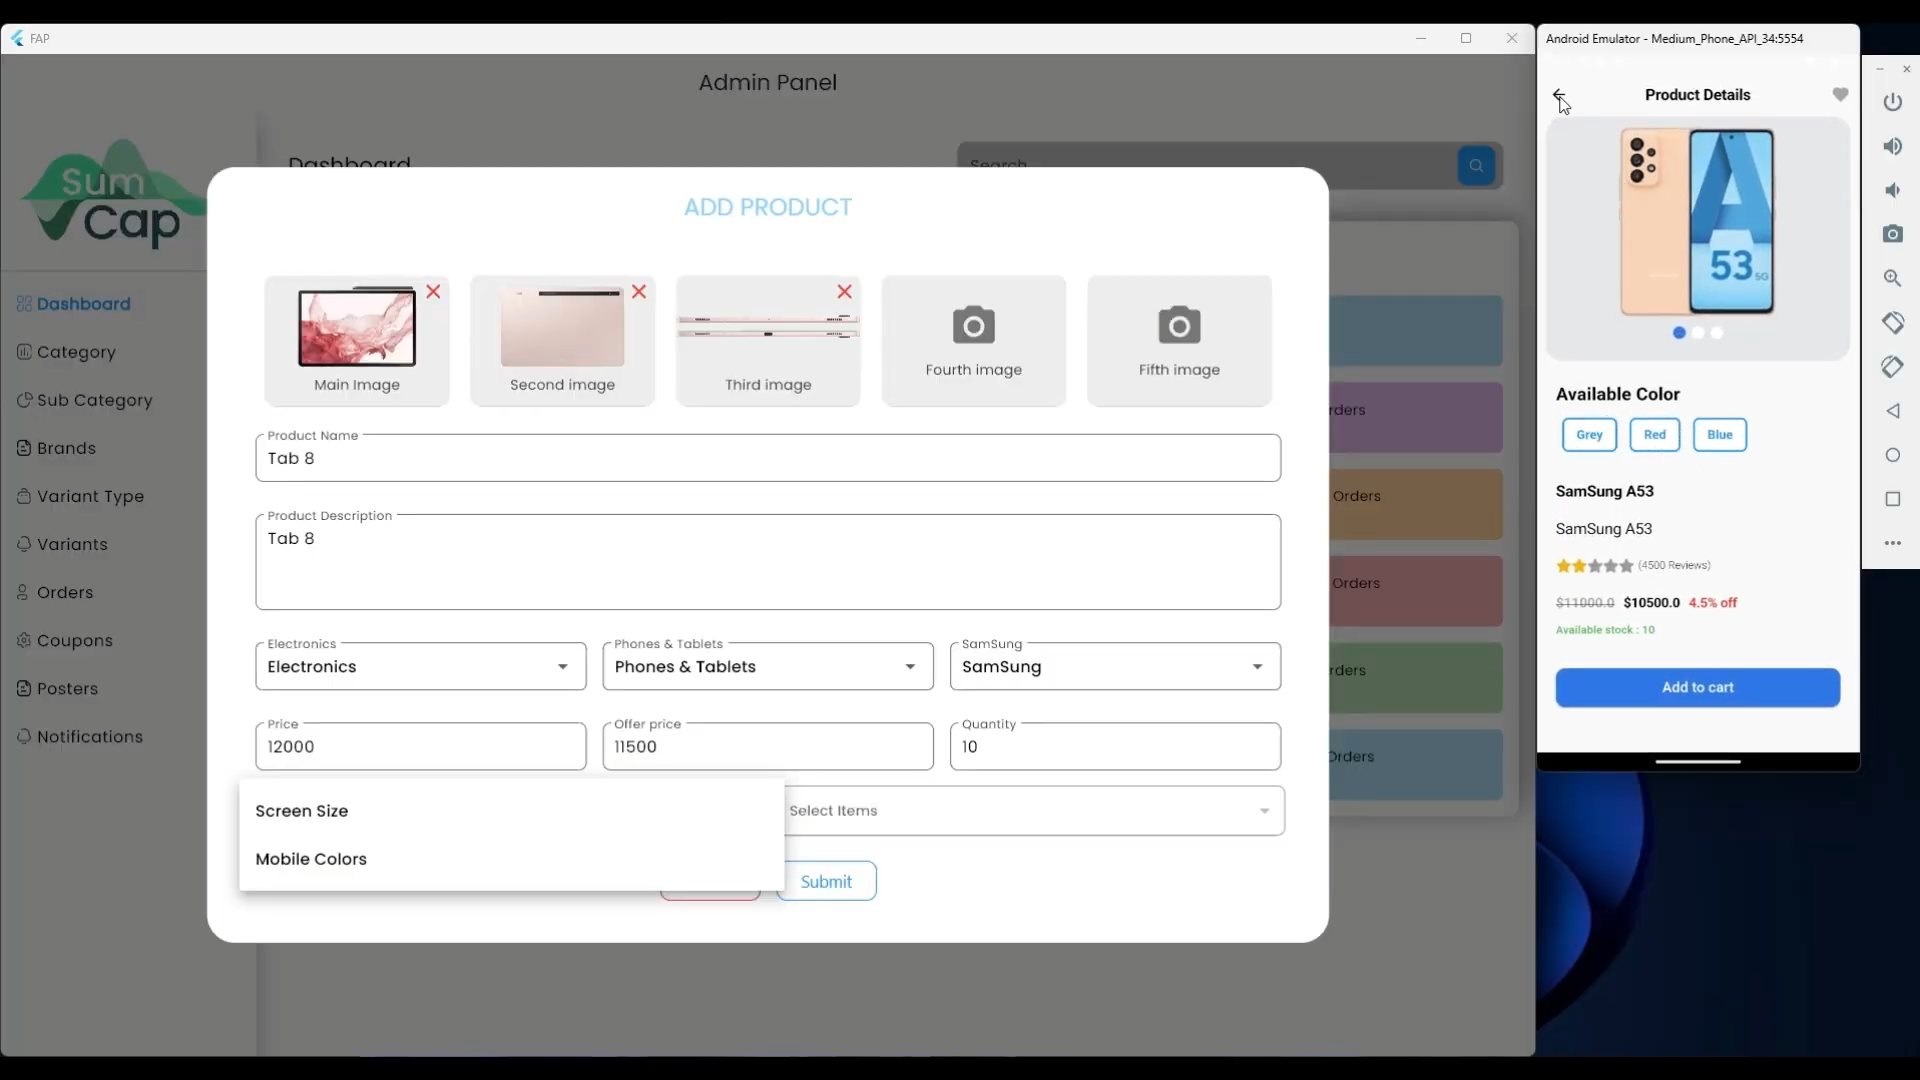Open Coupons from the sidebar menu
The height and width of the screenshot is (1080, 1920).
[74, 641]
